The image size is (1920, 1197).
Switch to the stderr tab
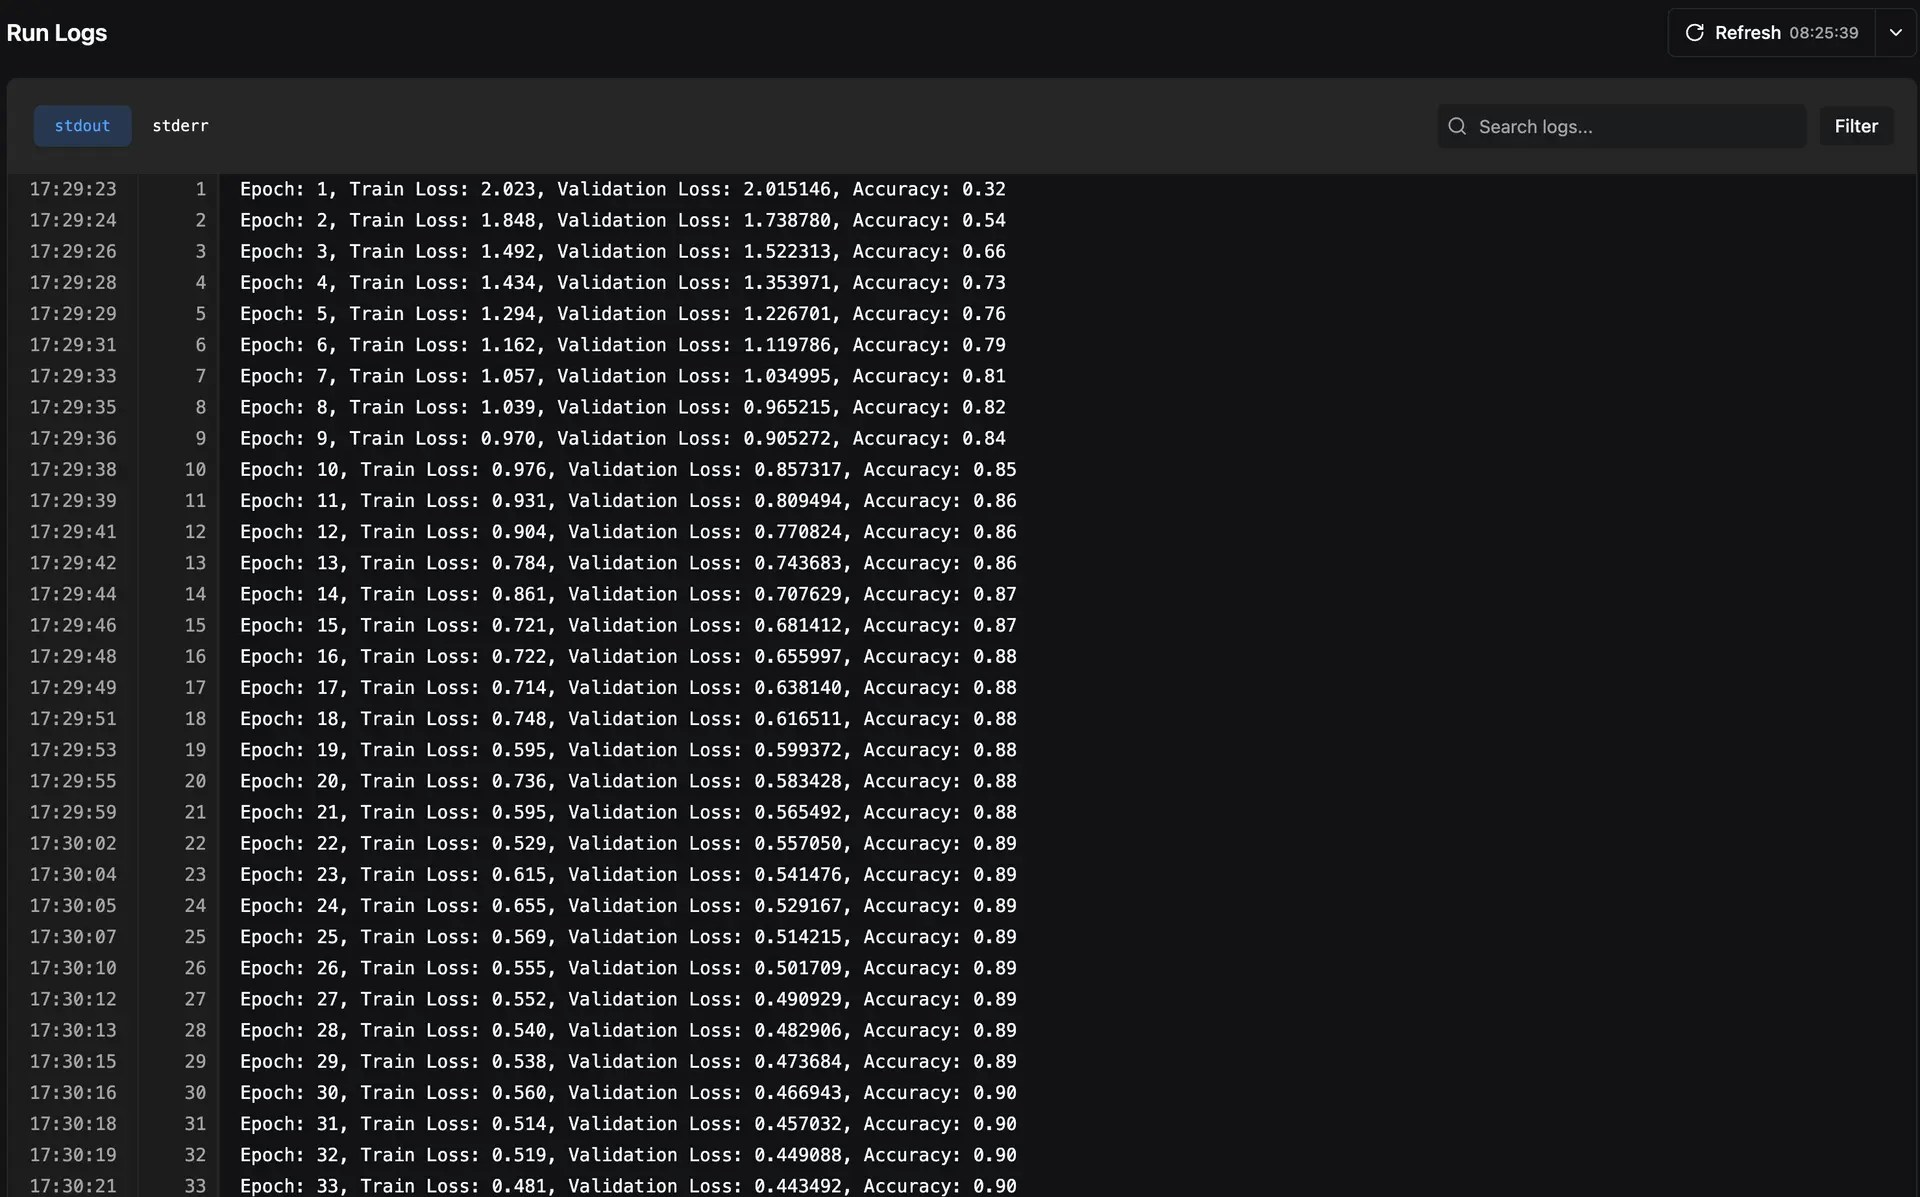180,126
